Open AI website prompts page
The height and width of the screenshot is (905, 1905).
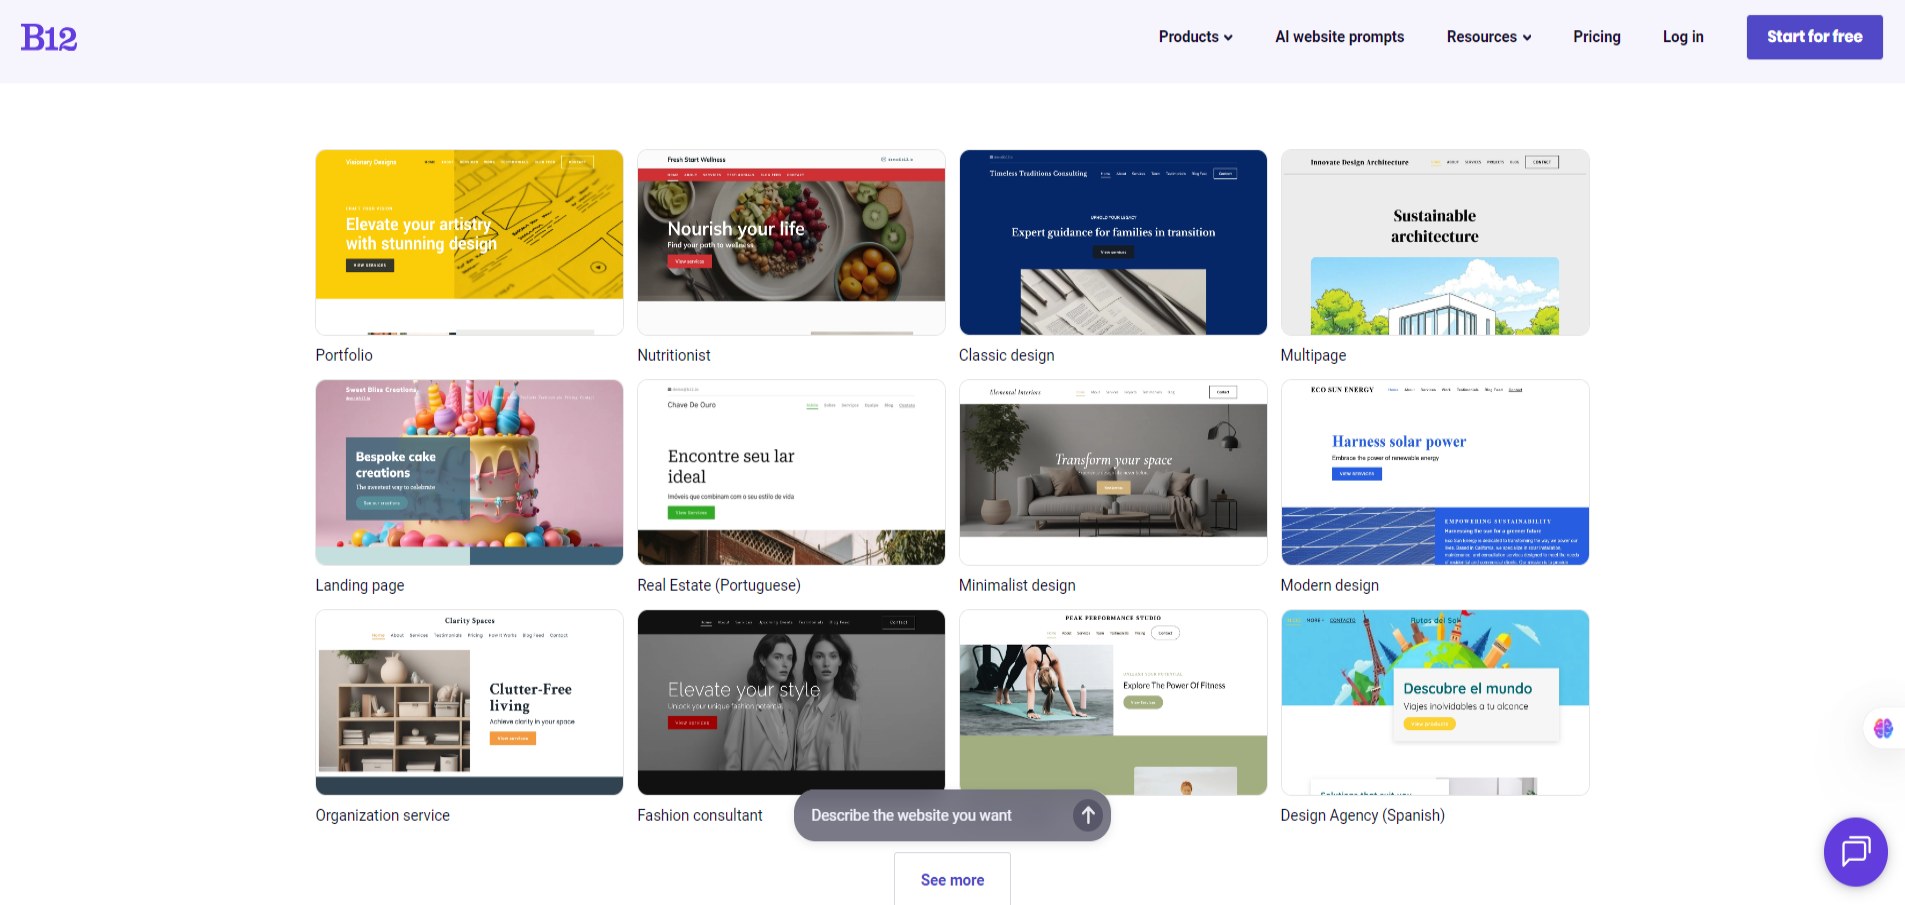pyautogui.click(x=1339, y=37)
